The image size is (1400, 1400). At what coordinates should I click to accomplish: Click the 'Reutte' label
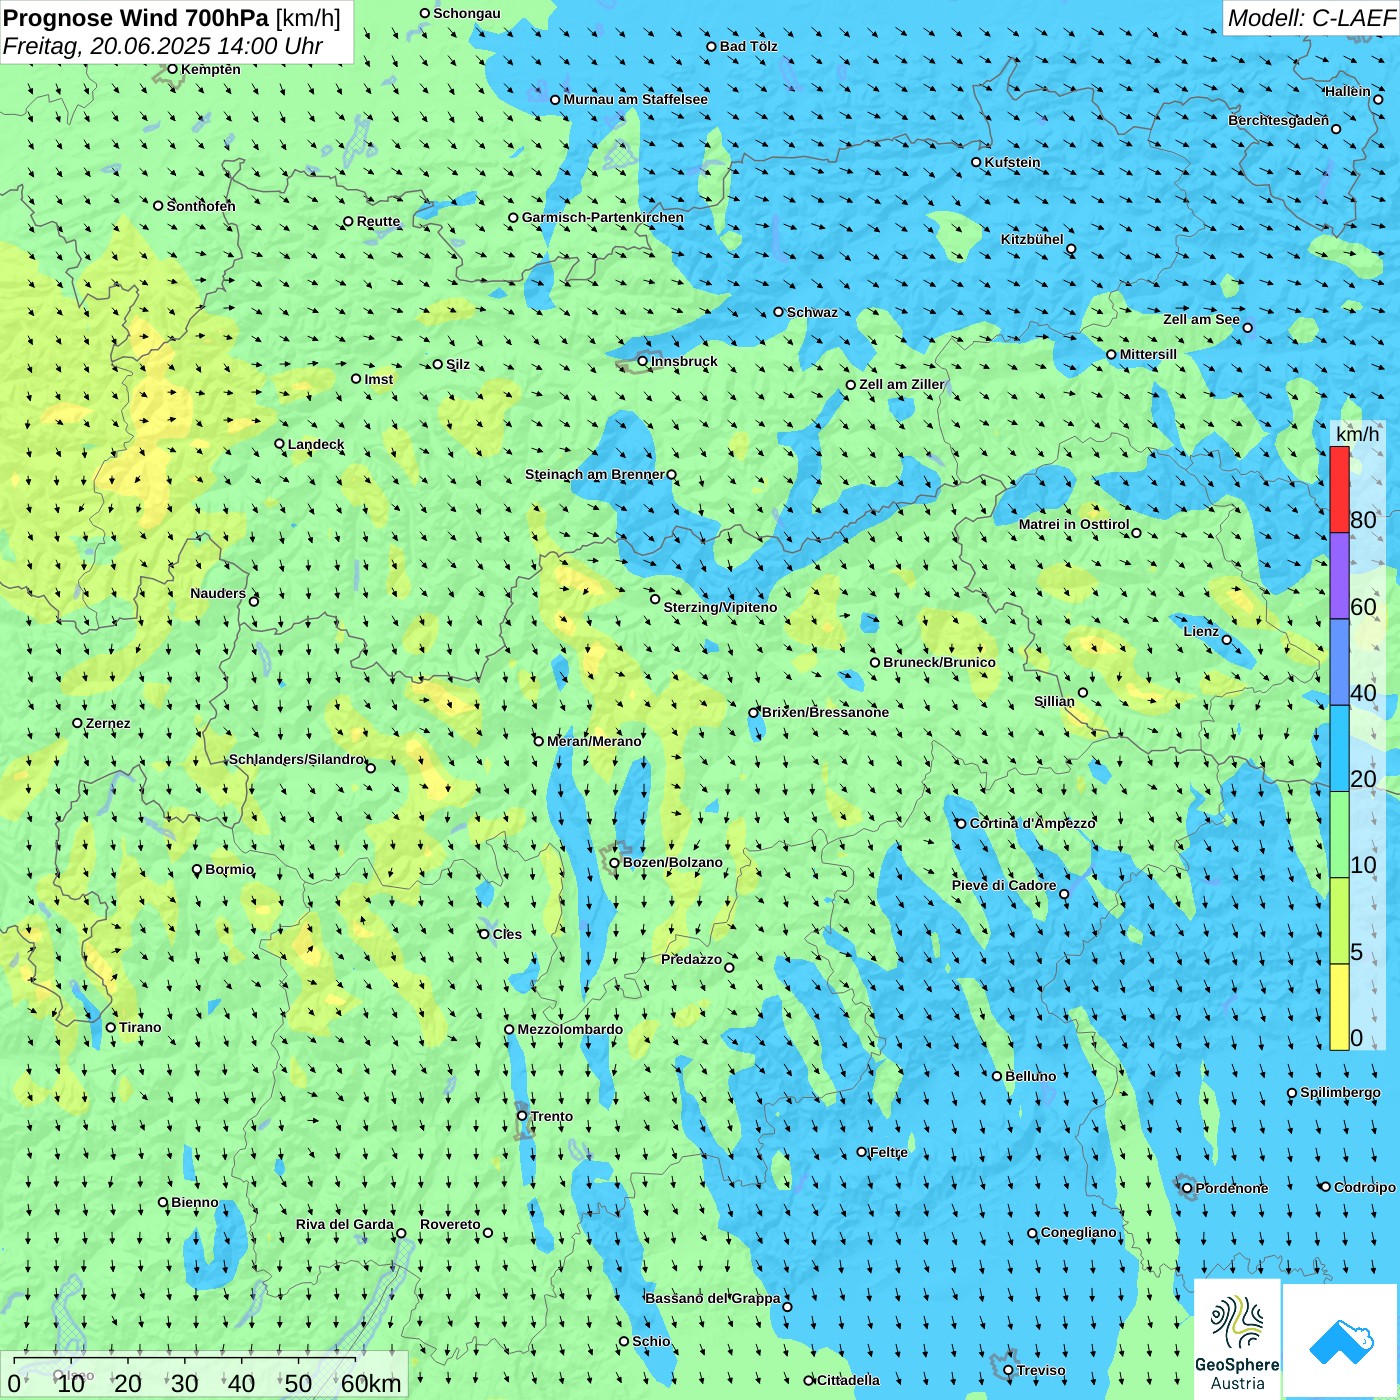(x=379, y=222)
